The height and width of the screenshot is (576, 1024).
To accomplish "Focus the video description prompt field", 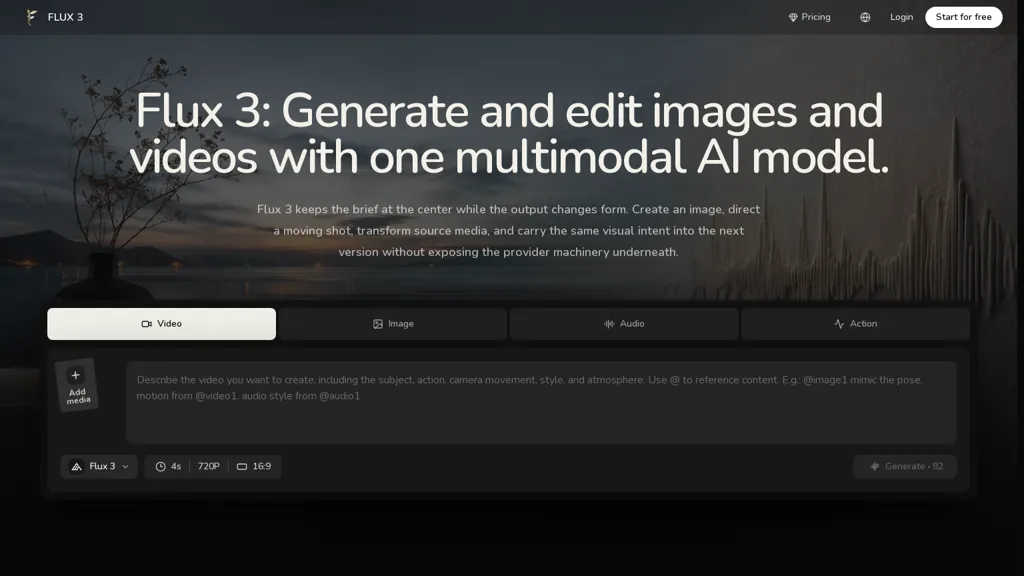I will (541, 402).
